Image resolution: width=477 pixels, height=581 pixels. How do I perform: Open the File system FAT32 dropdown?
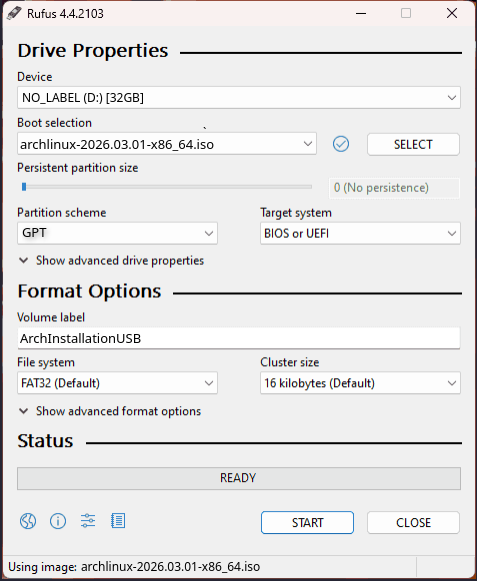coord(117,383)
